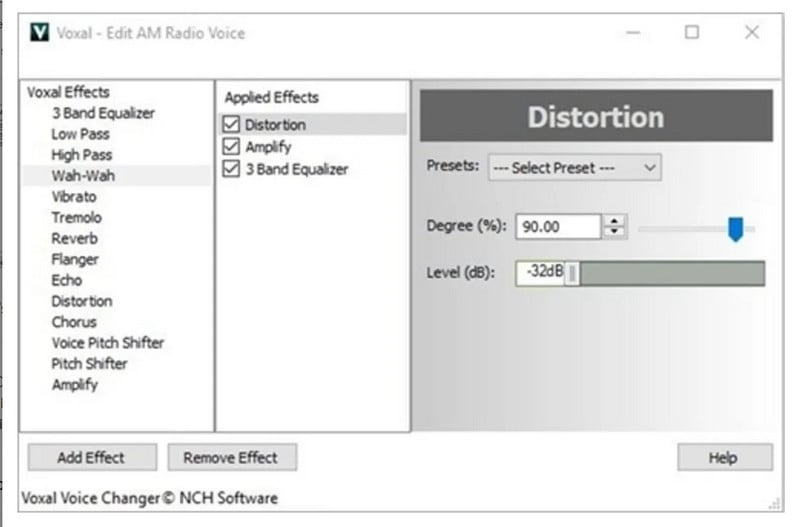This screenshot has height=527, width=800.
Task: Choose the Chorus effect
Action: [73, 322]
